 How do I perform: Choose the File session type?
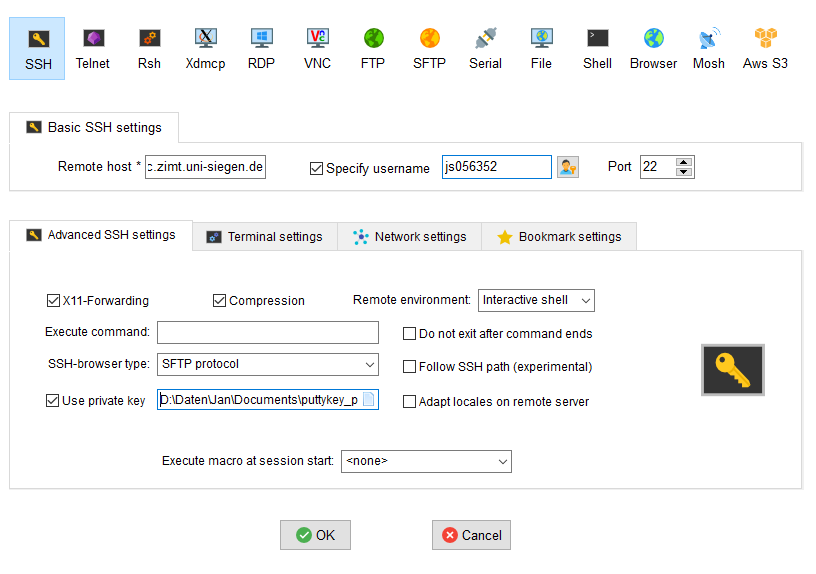point(541,48)
